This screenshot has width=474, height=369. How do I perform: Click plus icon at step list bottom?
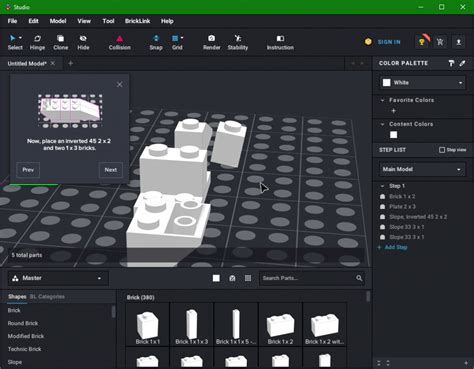(x=466, y=363)
